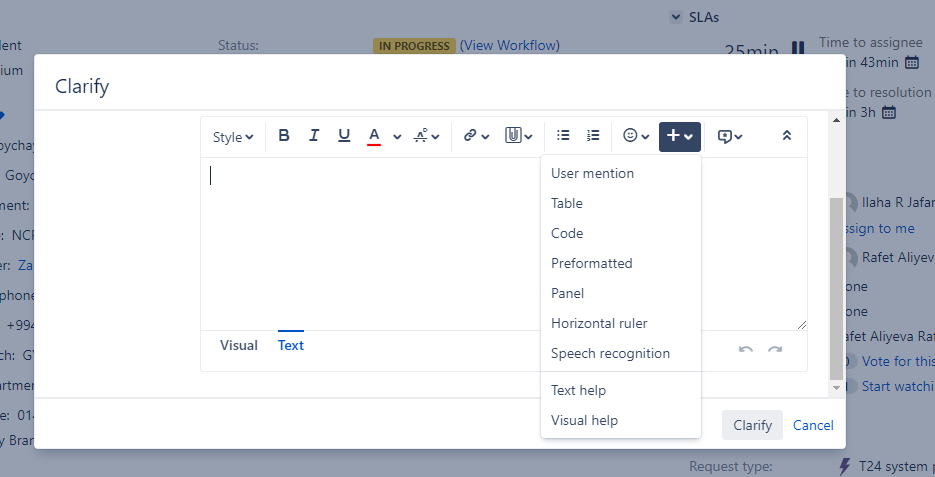Click the T24 system lightning icon
Screen dimensions: 935x477
tap(844, 466)
